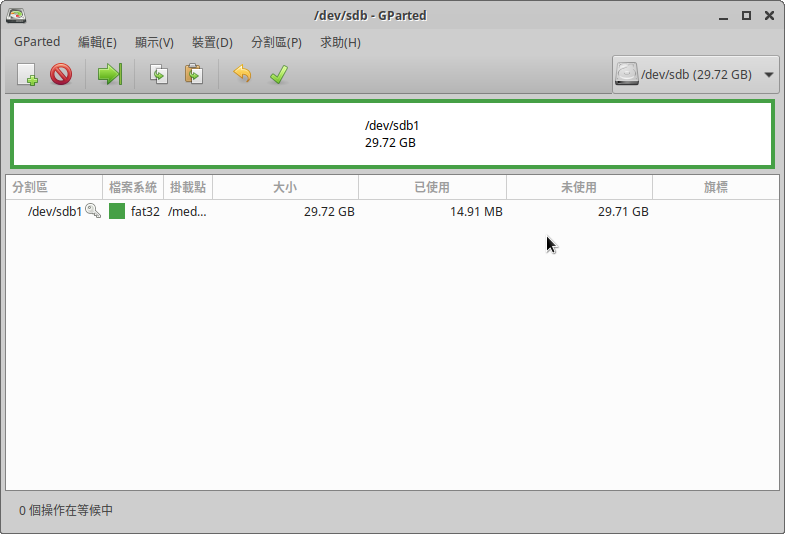Click the red delete partition icon

coord(61,74)
